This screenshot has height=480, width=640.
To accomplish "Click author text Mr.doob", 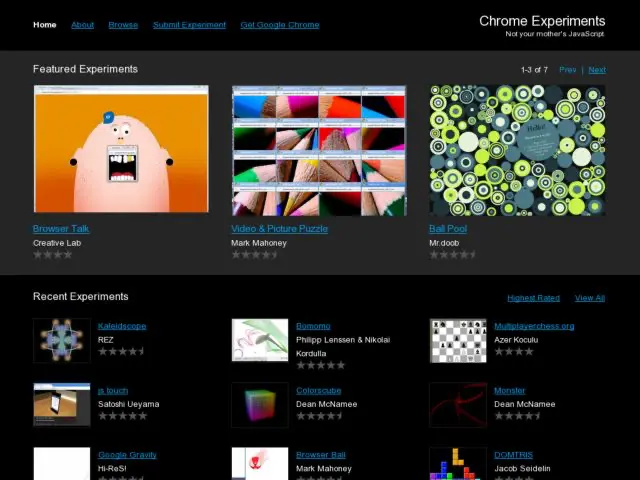I will click(x=444, y=243).
